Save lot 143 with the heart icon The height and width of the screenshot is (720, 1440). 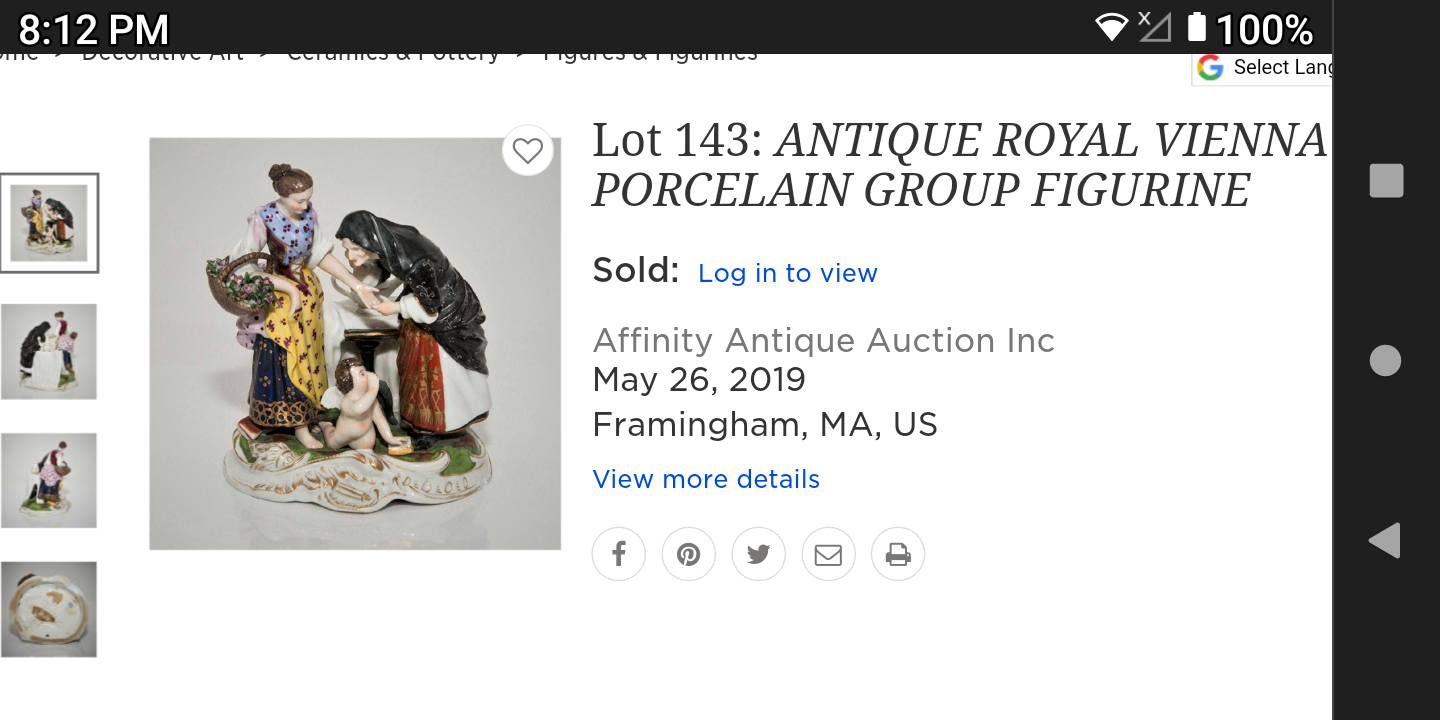[527, 151]
